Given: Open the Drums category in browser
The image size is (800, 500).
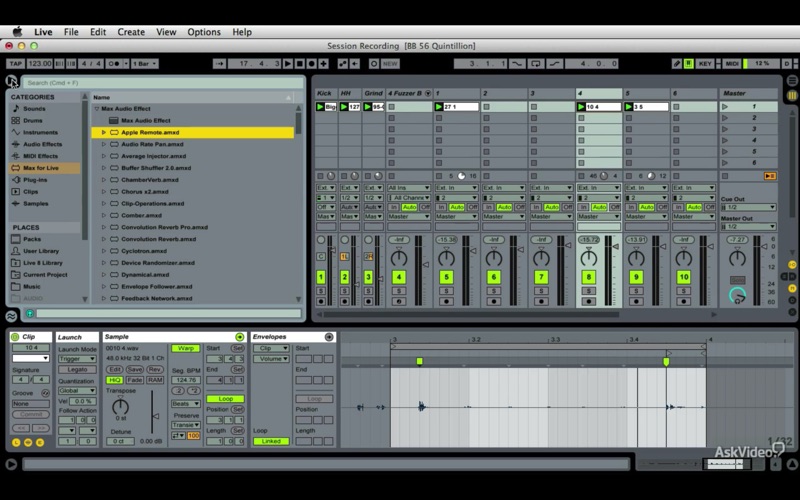Looking at the screenshot, I should click(x=32, y=120).
